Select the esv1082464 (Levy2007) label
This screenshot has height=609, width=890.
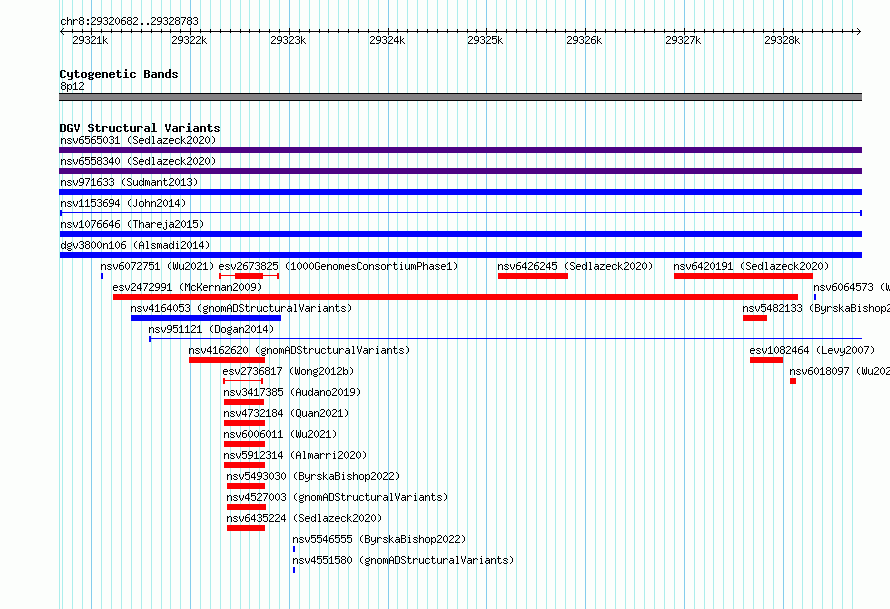[812, 350]
